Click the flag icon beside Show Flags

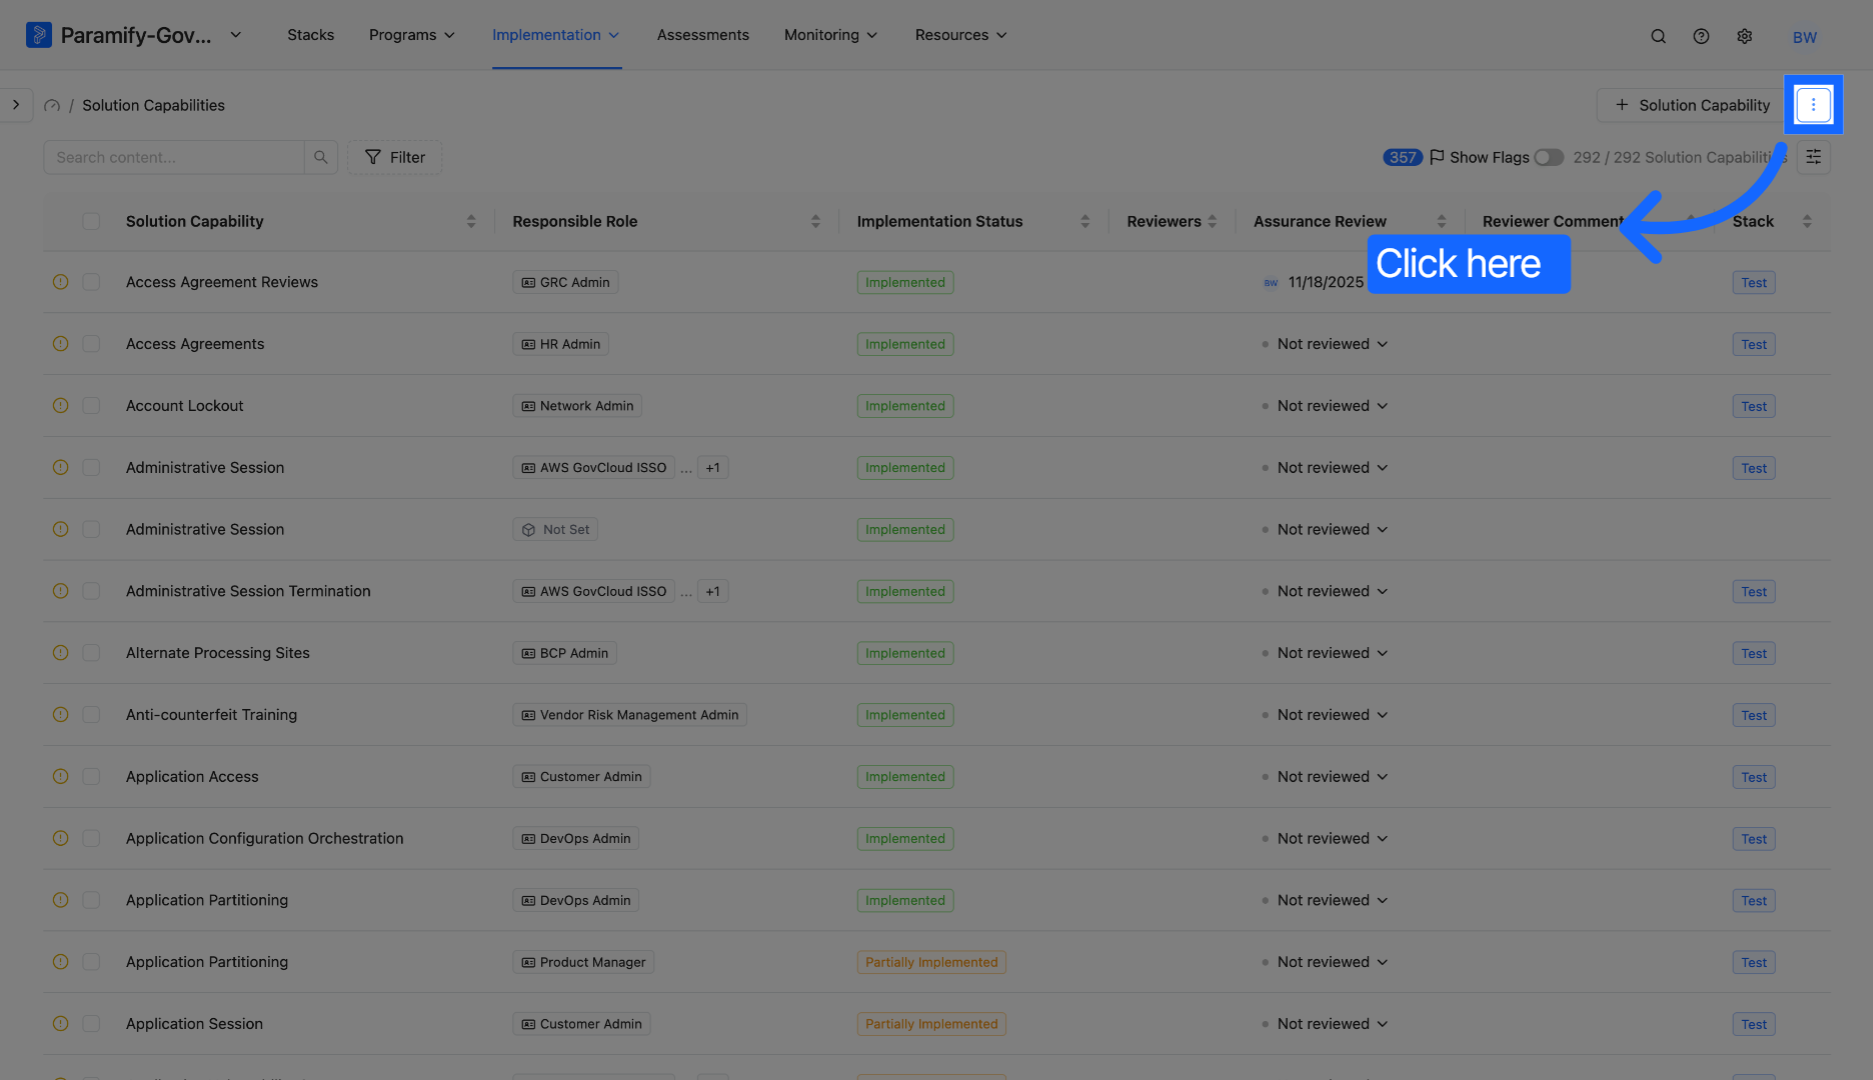pos(1437,157)
